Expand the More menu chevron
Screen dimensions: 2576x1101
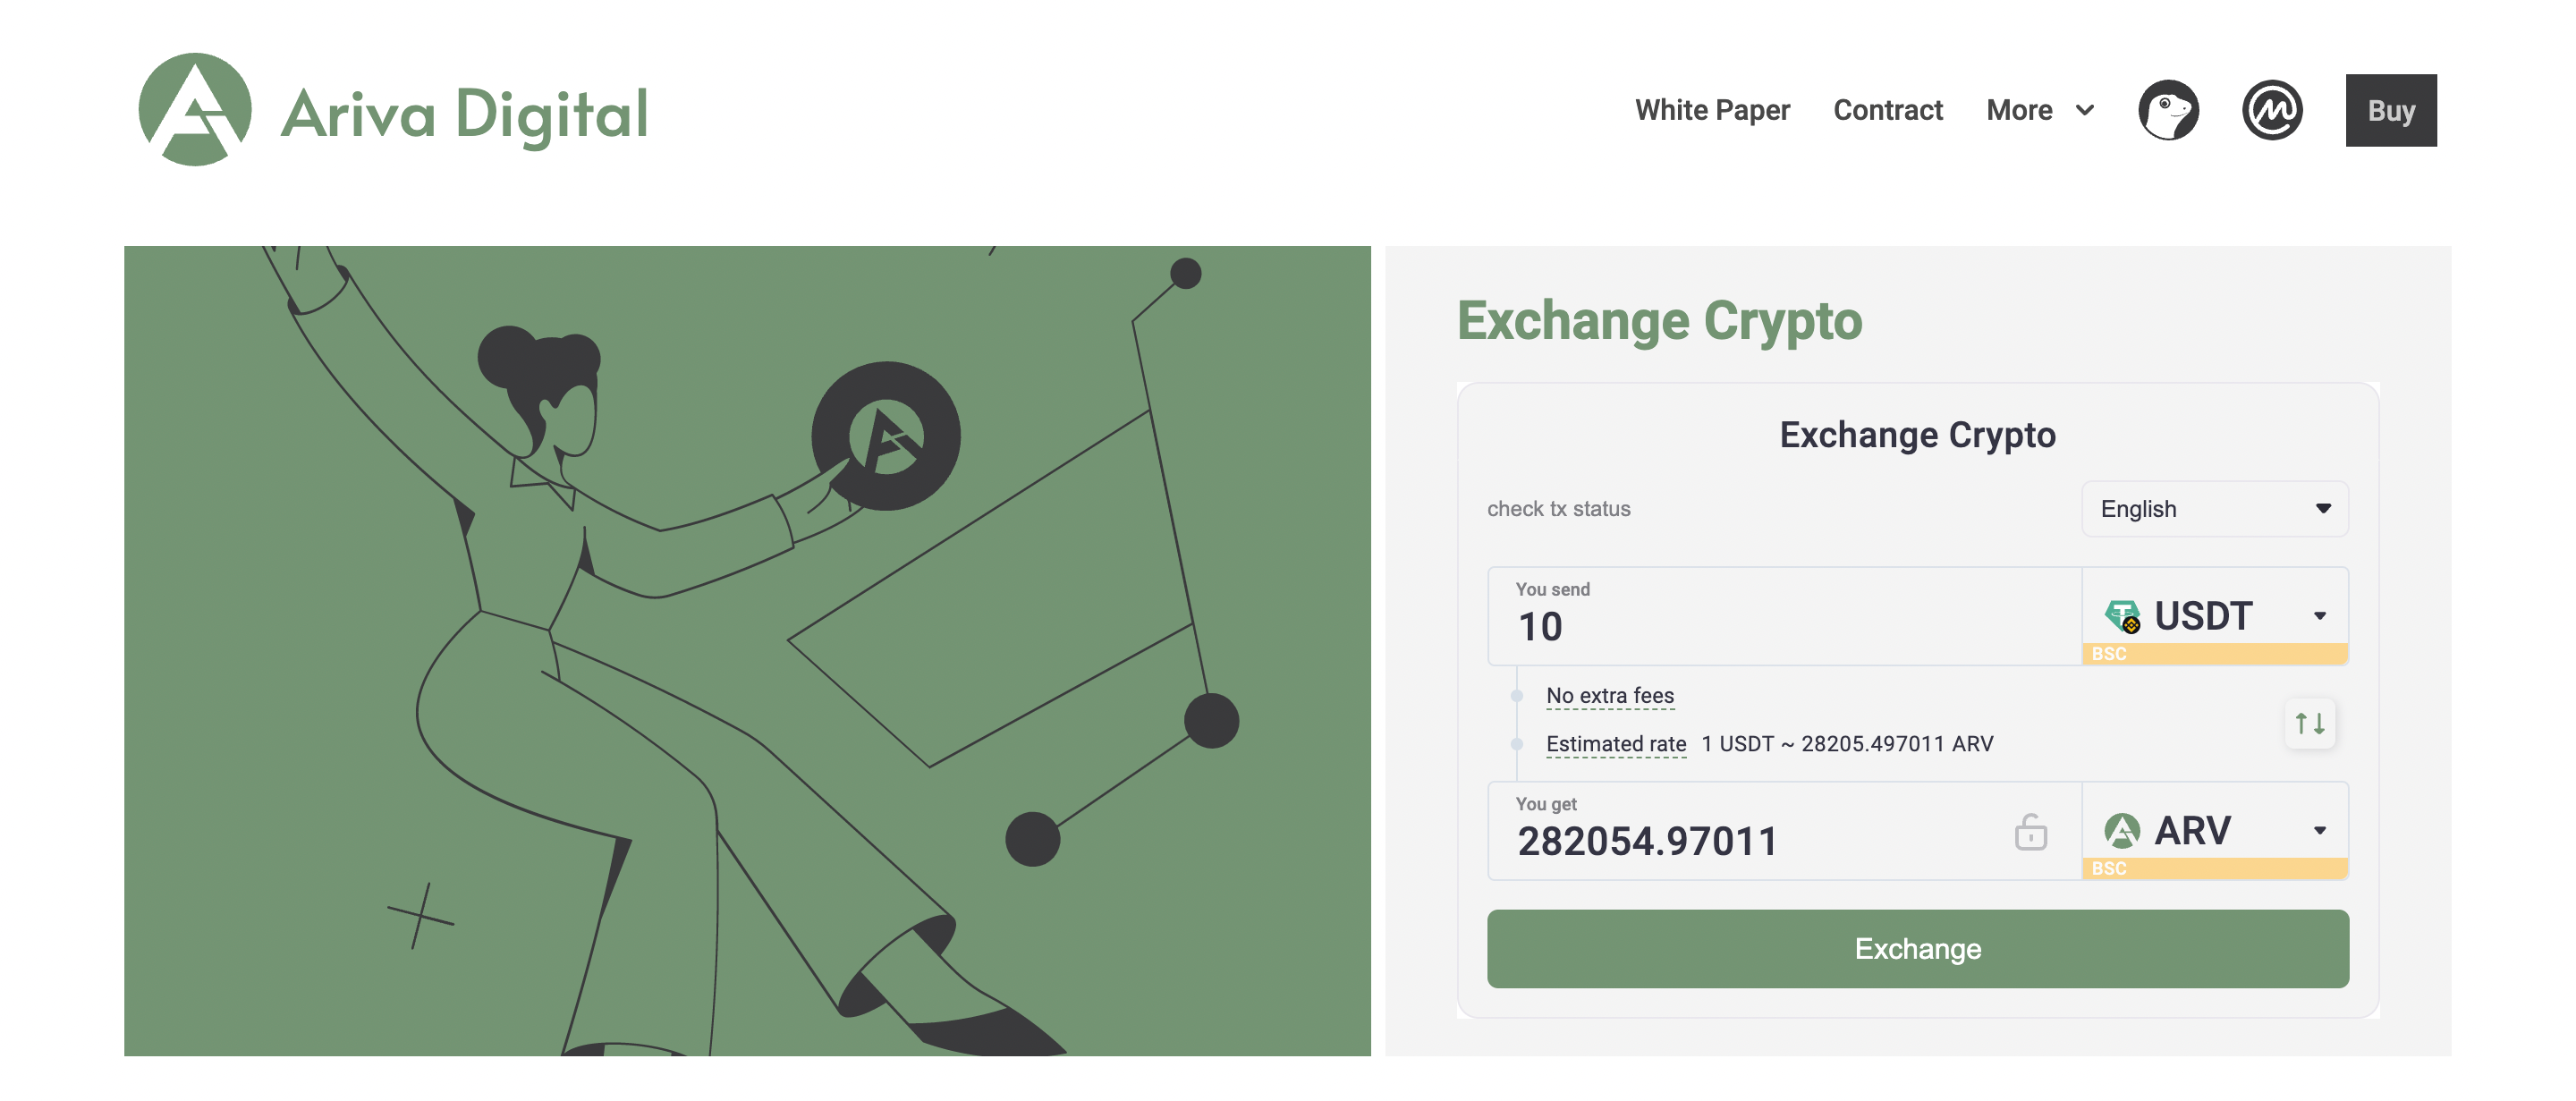tap(2085, 110)
